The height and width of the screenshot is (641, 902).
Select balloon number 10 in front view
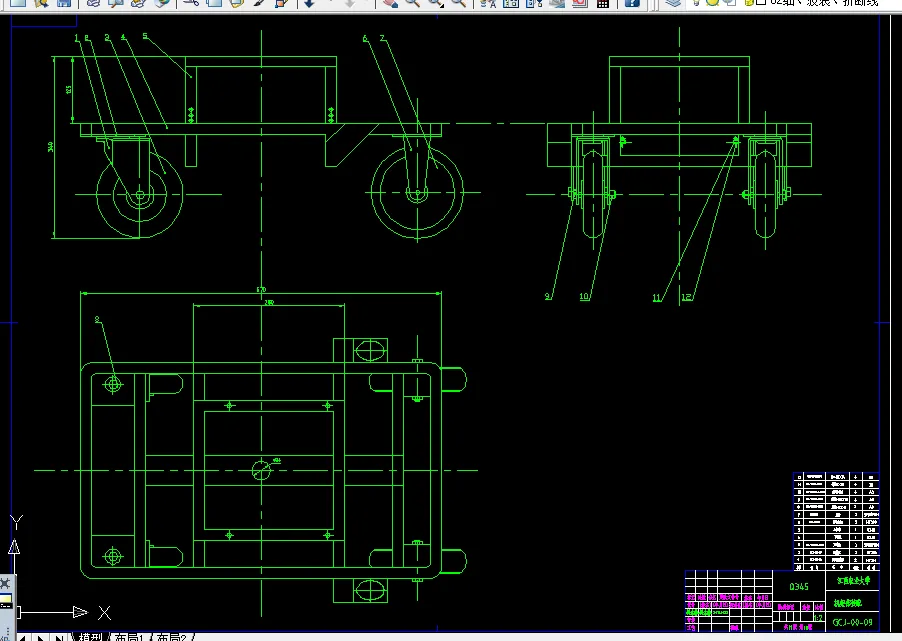pyautogui.click(x=584, y=296)
